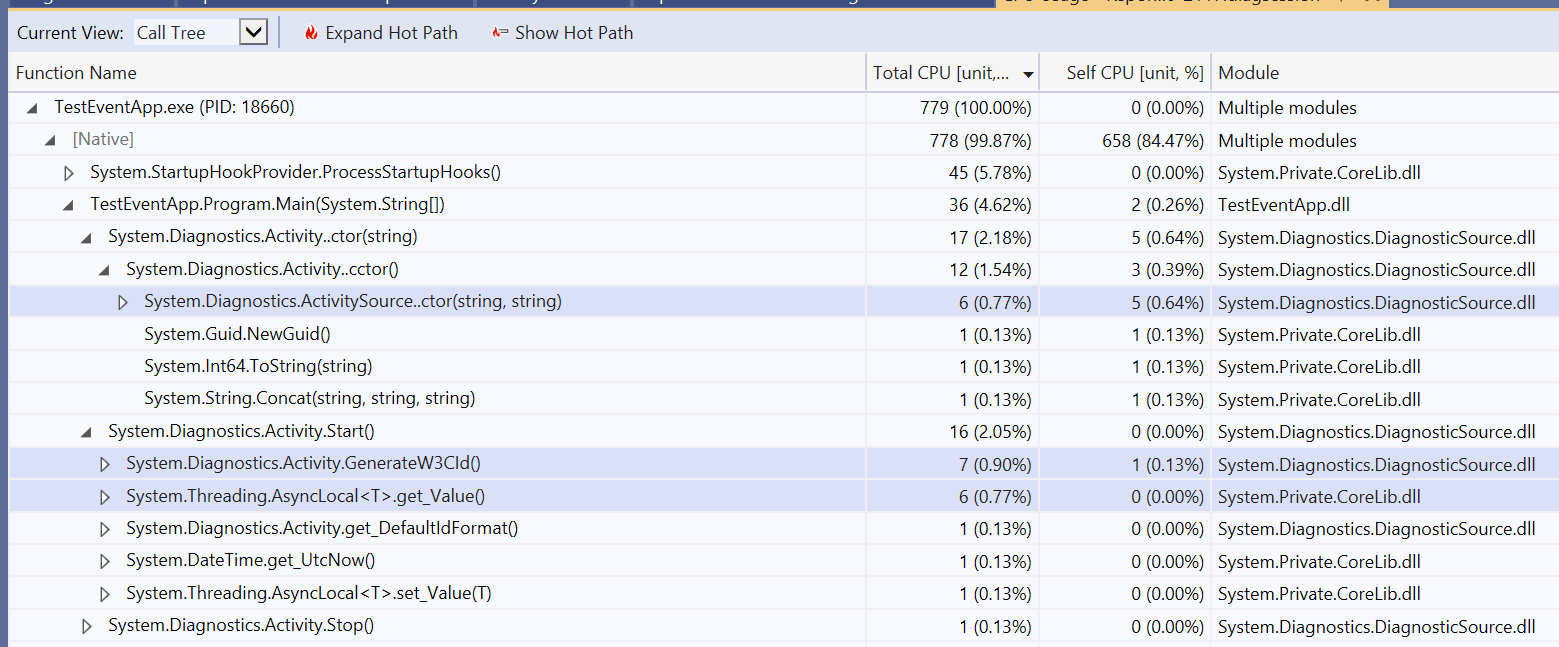Expand the ProcessStartupHooks() tree node
Screen dimensions: 1559x647
coord(68,172)
